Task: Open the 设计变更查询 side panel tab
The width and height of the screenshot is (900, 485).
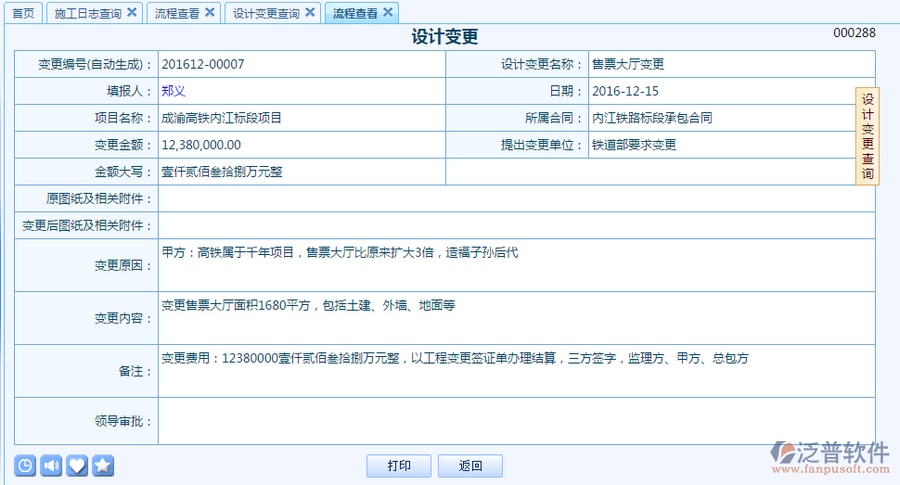Action: coord(867,136)
